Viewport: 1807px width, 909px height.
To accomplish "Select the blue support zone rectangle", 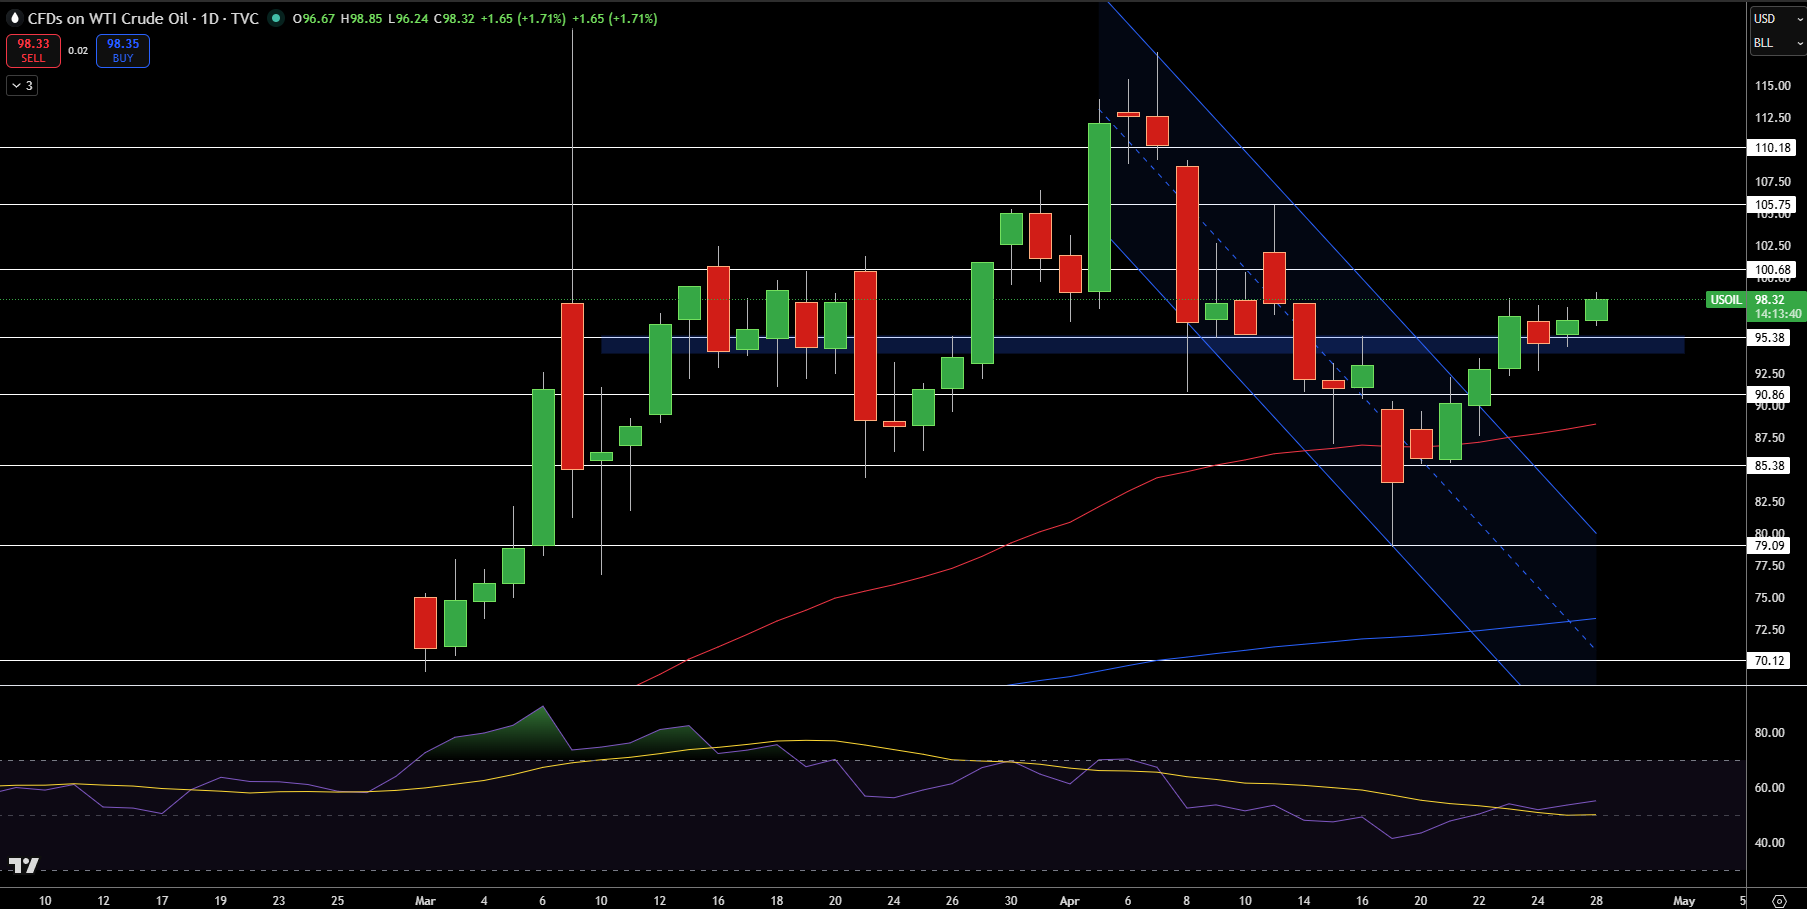I will click(1142, 345).
